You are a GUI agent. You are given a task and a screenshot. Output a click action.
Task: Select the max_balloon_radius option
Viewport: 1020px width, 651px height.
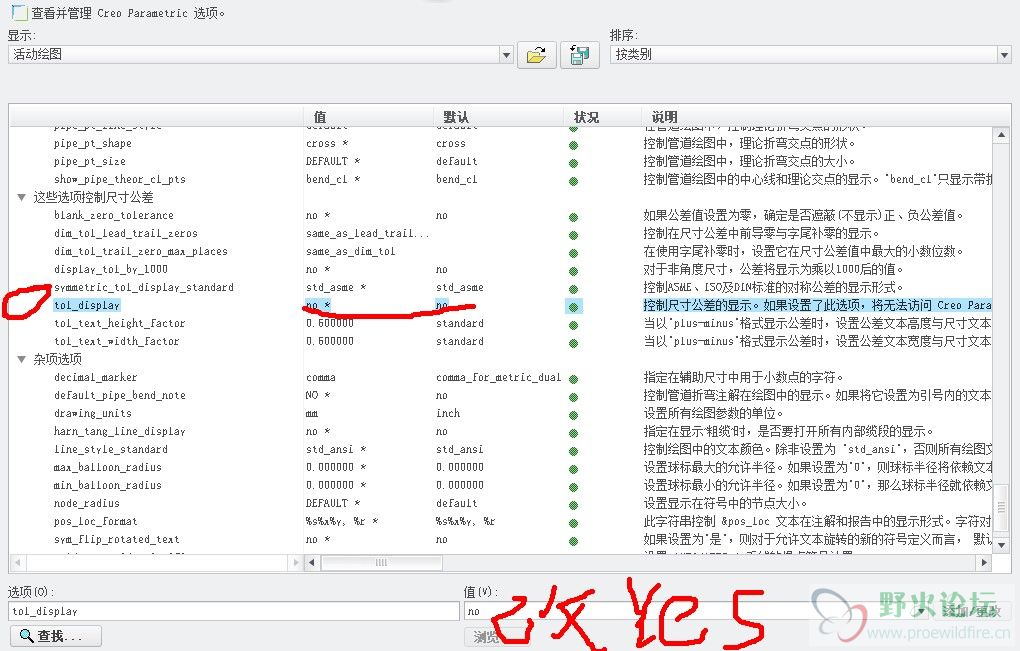coord(107,467)
